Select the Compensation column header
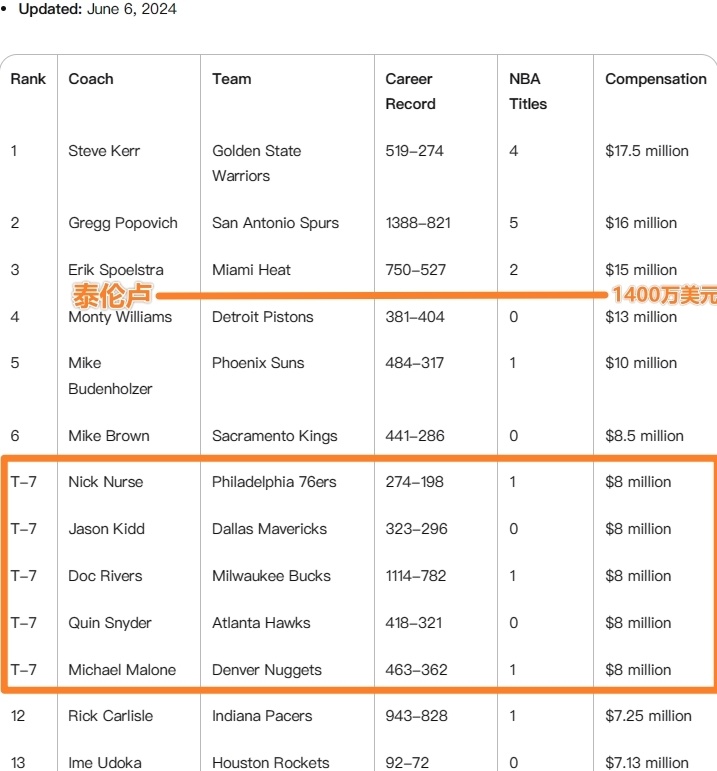The height and width of the screenshot is (771, 717). 655,79
